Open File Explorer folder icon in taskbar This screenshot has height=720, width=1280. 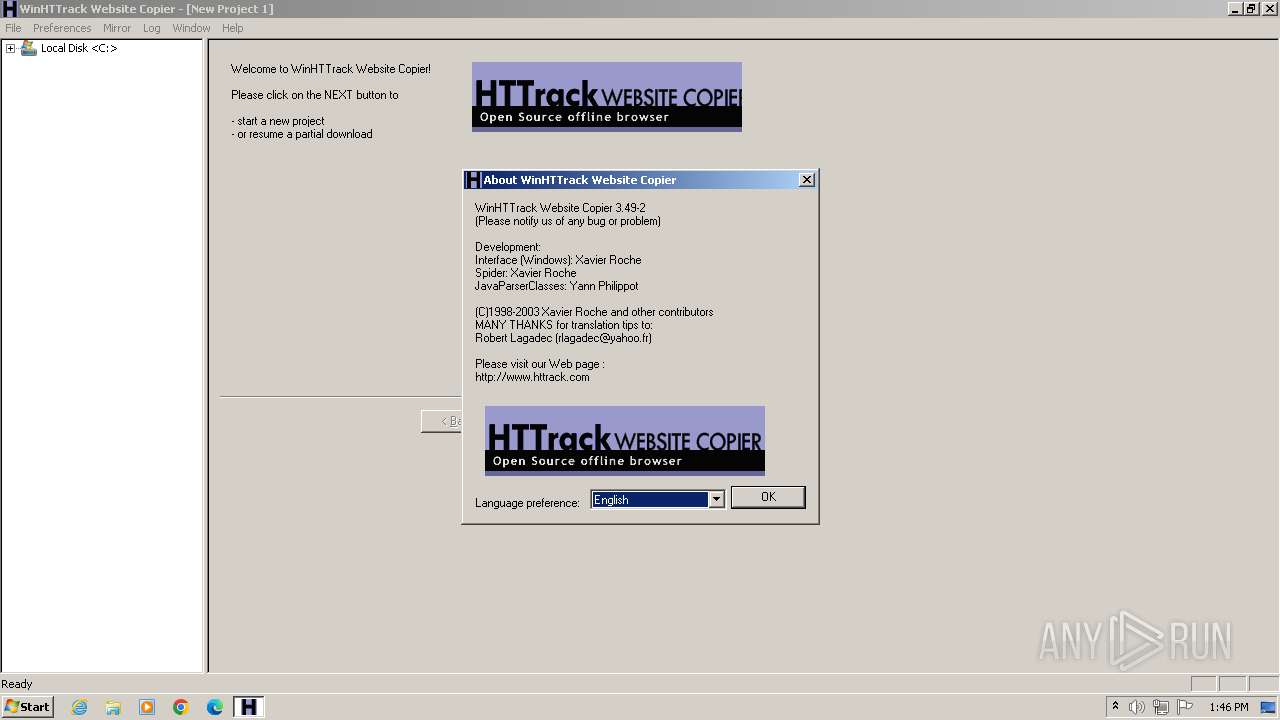click(113, 707)
